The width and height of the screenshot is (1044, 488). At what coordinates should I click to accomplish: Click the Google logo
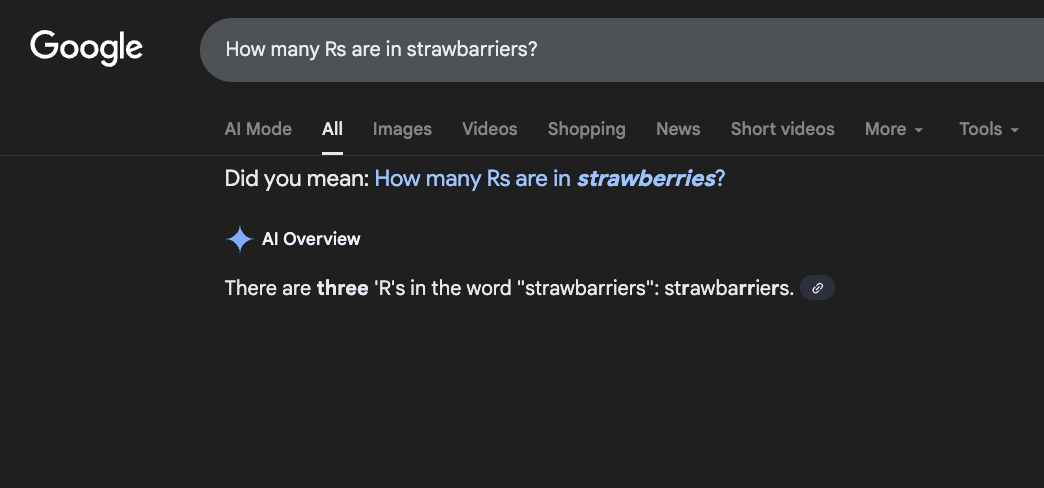[x=87, y=47]
